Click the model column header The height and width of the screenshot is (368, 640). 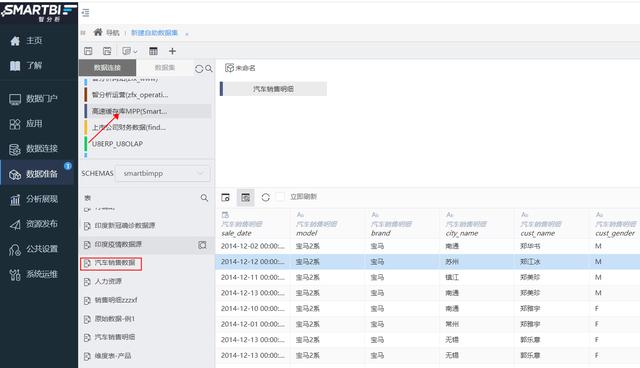tap(307, 233)
